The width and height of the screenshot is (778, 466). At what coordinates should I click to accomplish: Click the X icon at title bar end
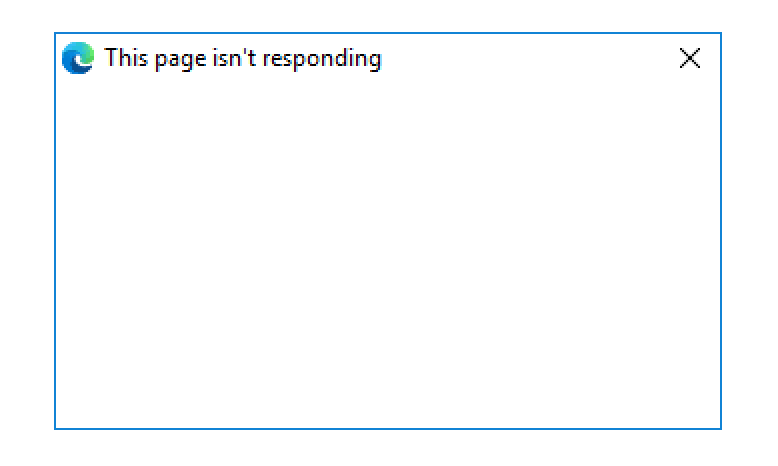[x=690, y=58]
